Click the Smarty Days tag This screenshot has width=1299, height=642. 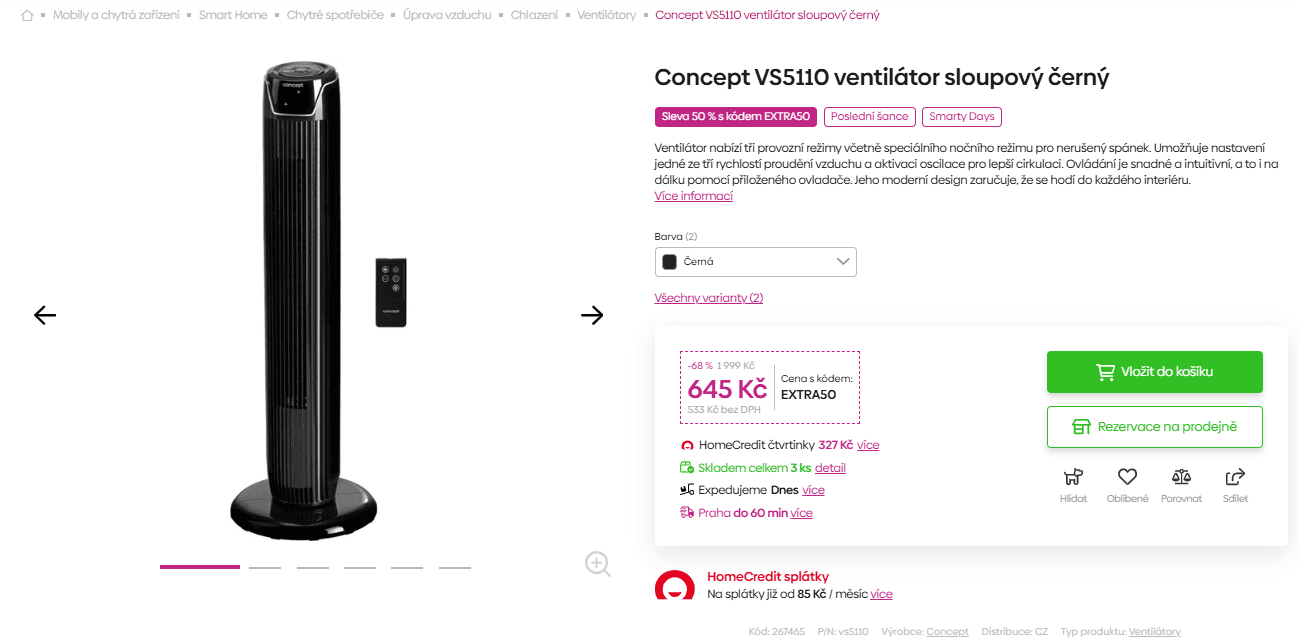pyautogui.click(x=962, y=117)
